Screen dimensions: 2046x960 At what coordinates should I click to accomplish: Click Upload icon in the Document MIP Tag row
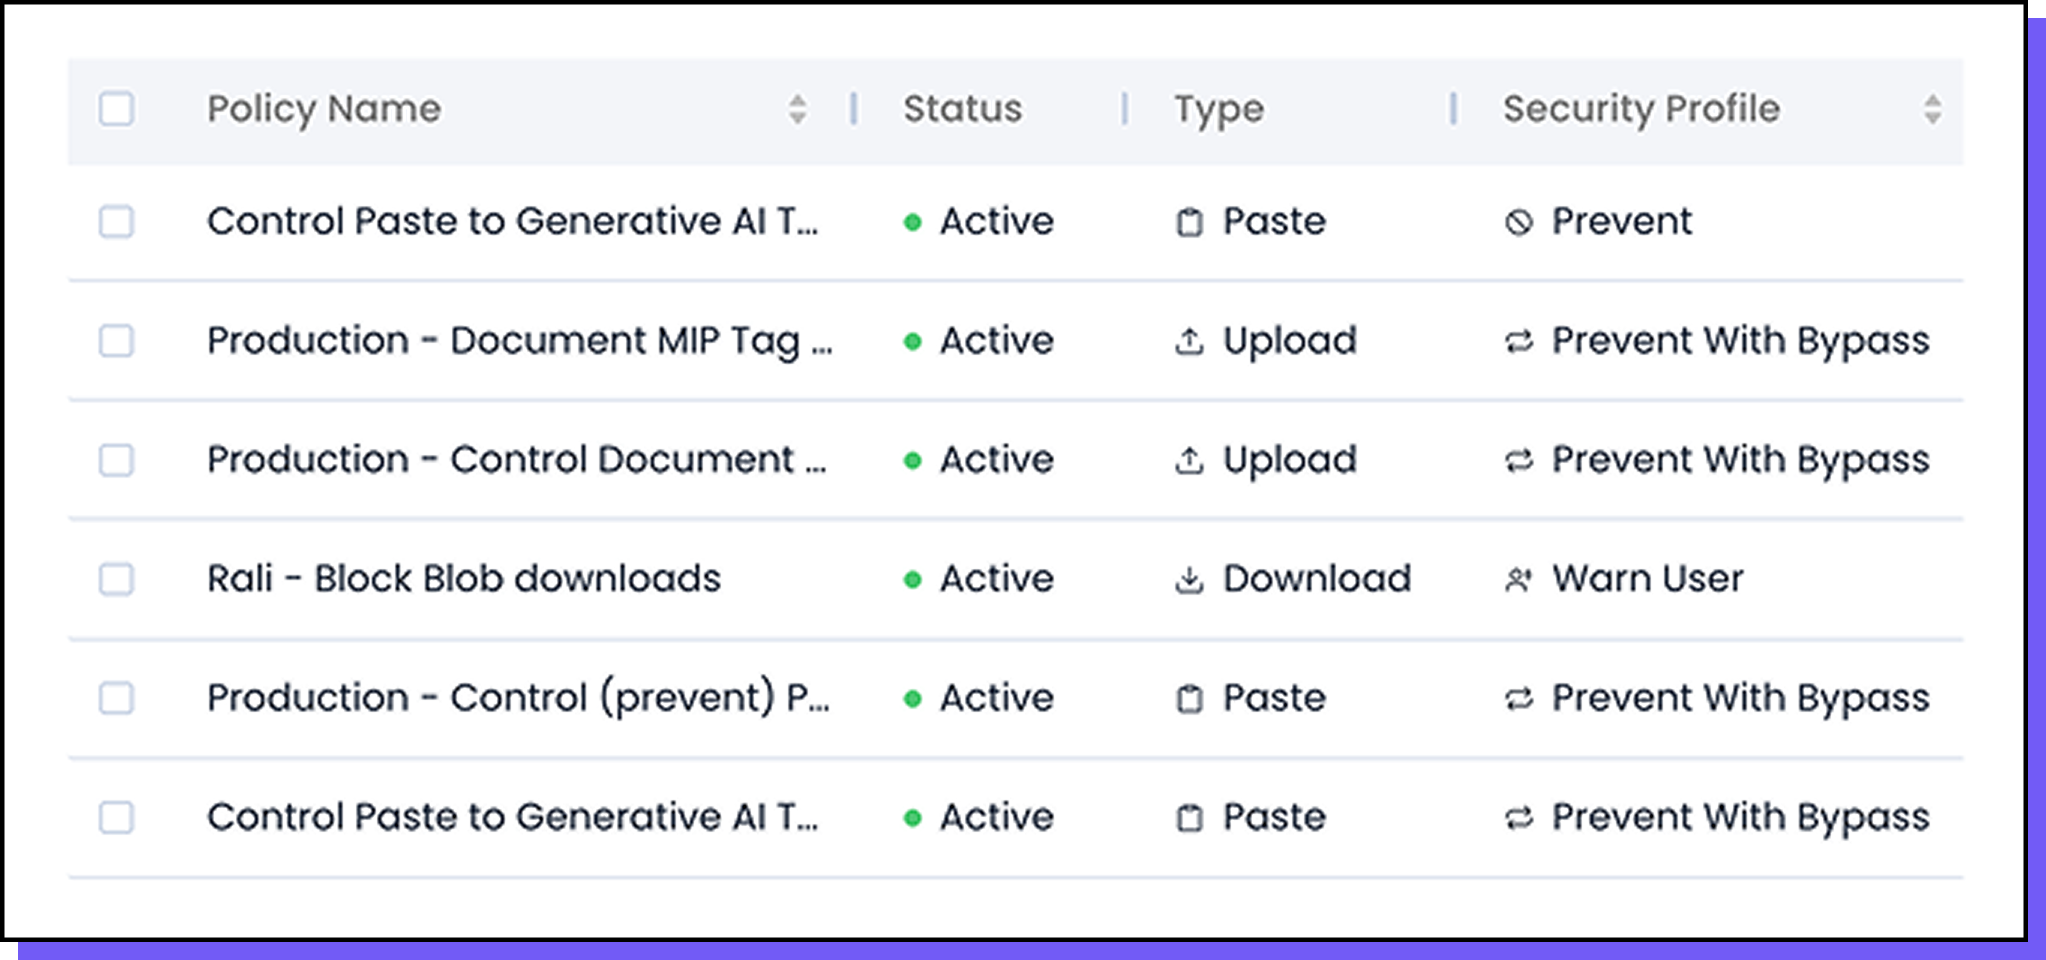coord(1189,341)
